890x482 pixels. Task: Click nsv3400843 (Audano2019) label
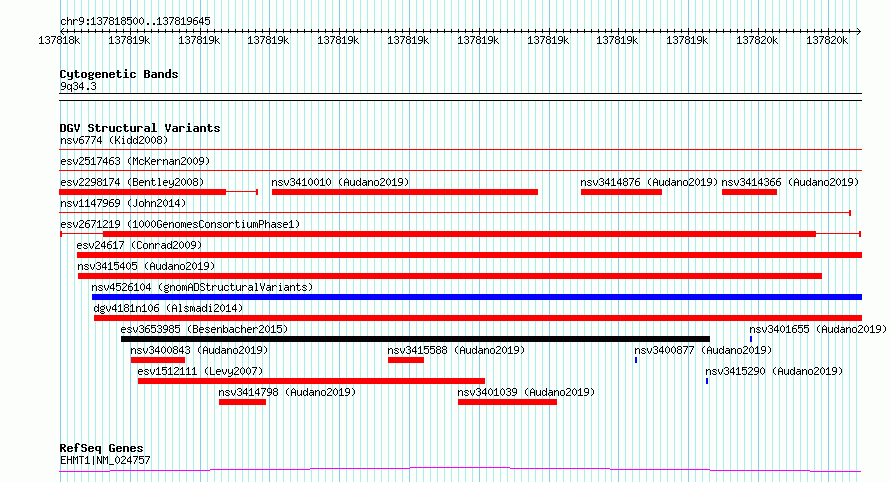pos(199,350)
